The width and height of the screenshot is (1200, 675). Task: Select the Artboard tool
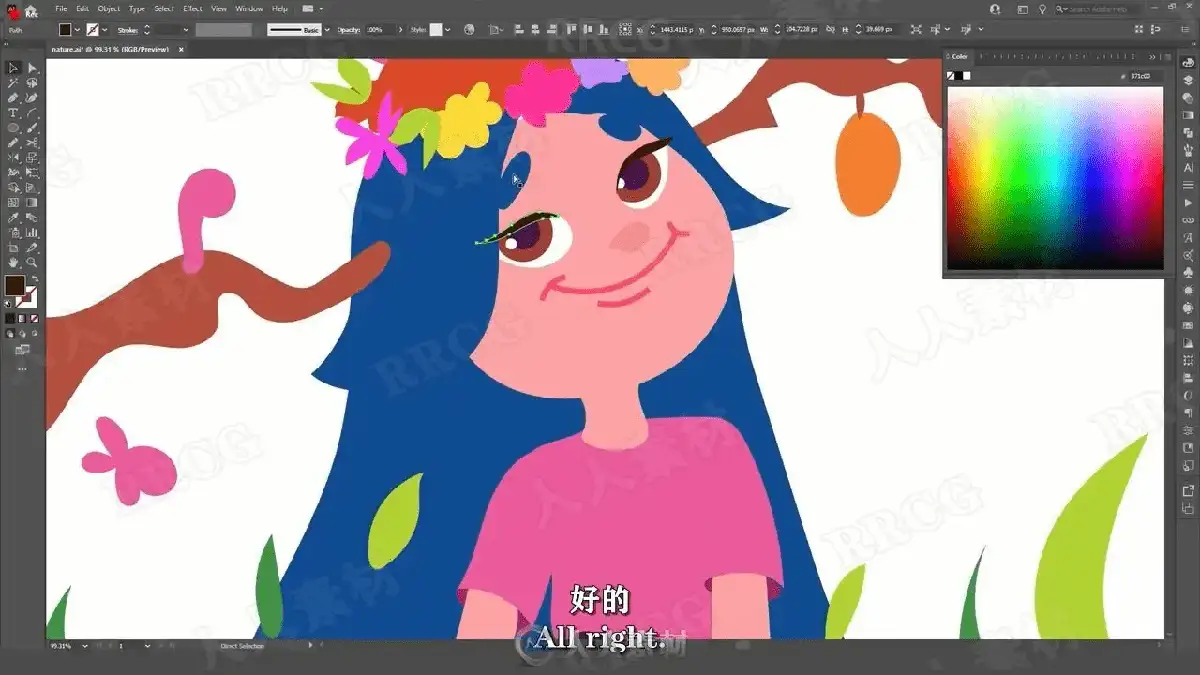[14, 247]
